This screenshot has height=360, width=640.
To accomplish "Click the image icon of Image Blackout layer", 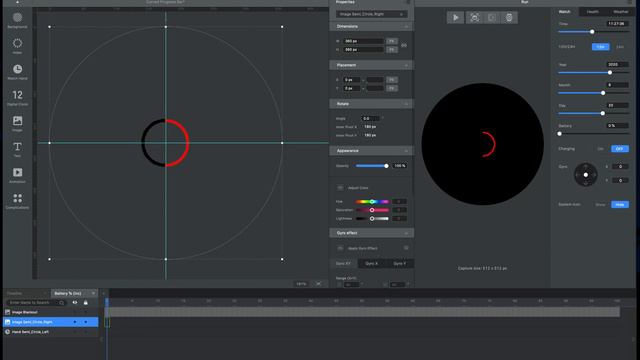I will pyautogui.click(x=7, y=312).
